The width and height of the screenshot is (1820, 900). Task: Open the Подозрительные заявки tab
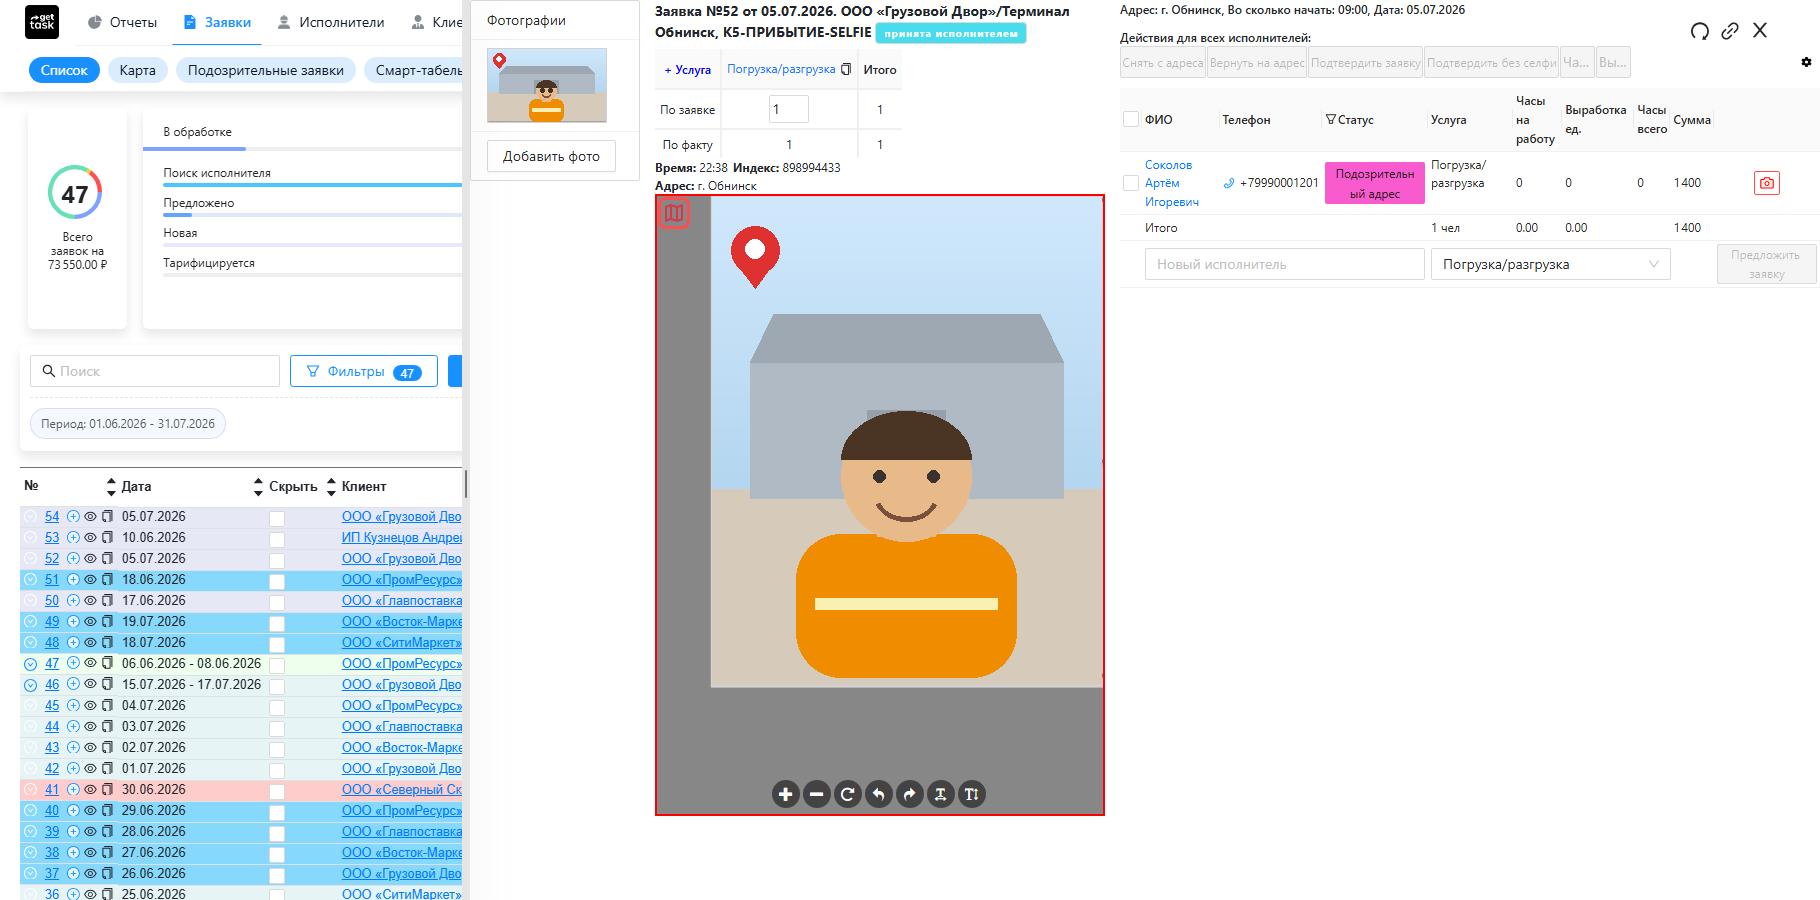pos(266,70)
